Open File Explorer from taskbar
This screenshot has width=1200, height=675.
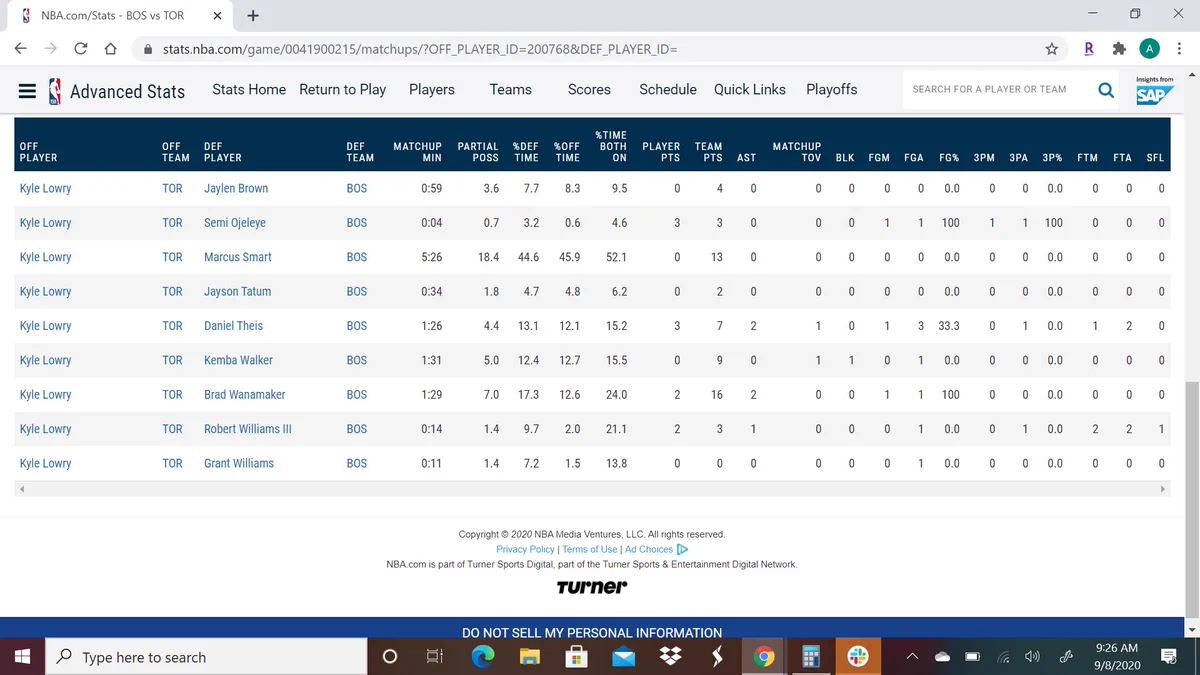530,657
